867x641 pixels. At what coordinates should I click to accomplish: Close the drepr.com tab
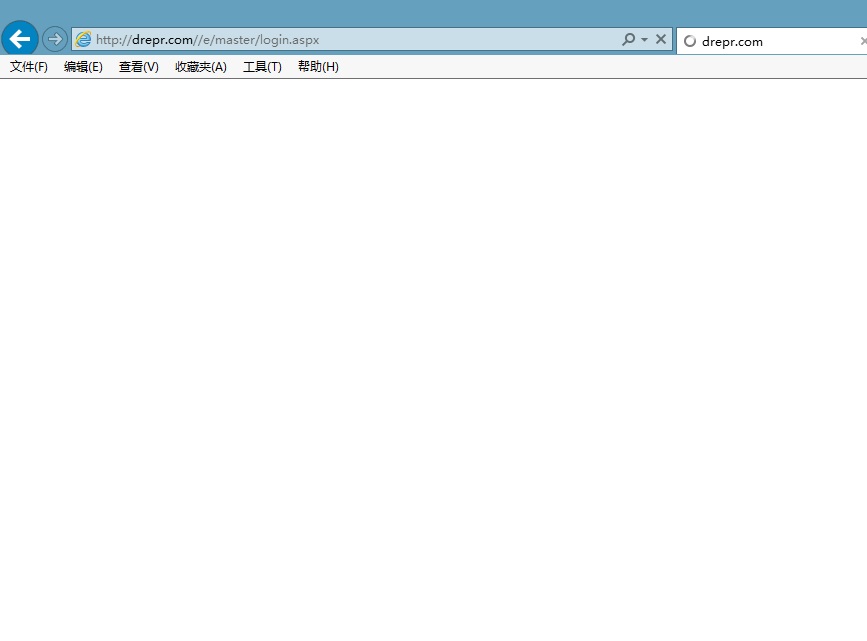(x=863, y=41)
